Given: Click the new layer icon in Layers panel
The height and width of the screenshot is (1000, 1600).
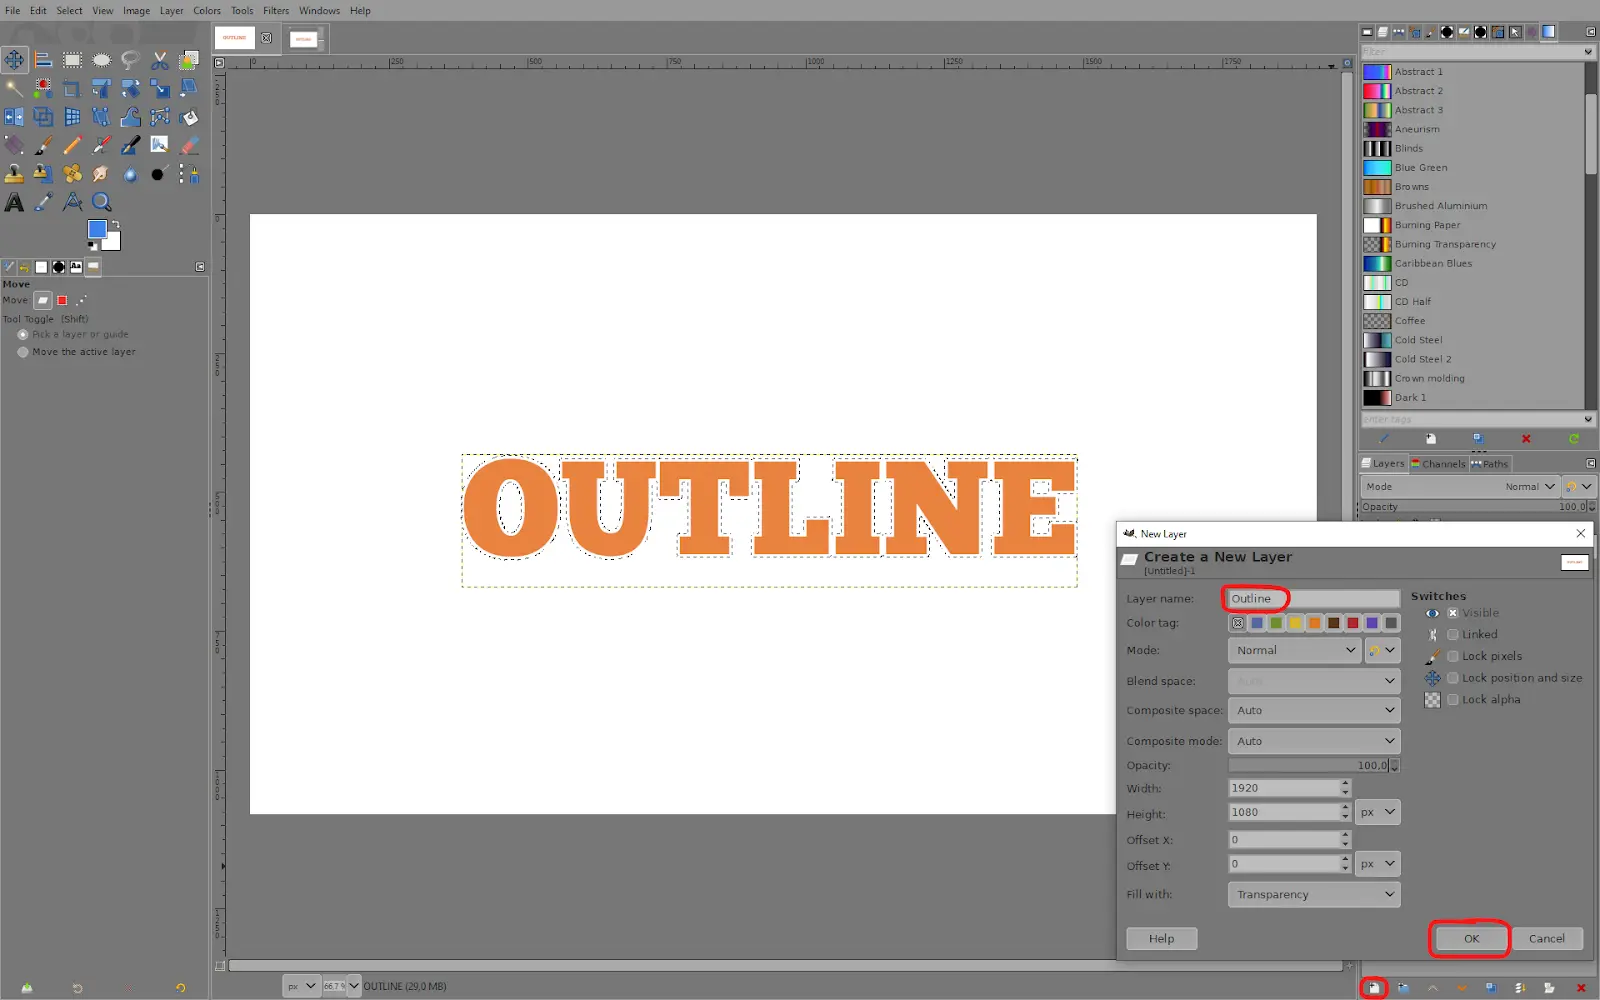Looking at the screenshot, I should (1374, 988).
